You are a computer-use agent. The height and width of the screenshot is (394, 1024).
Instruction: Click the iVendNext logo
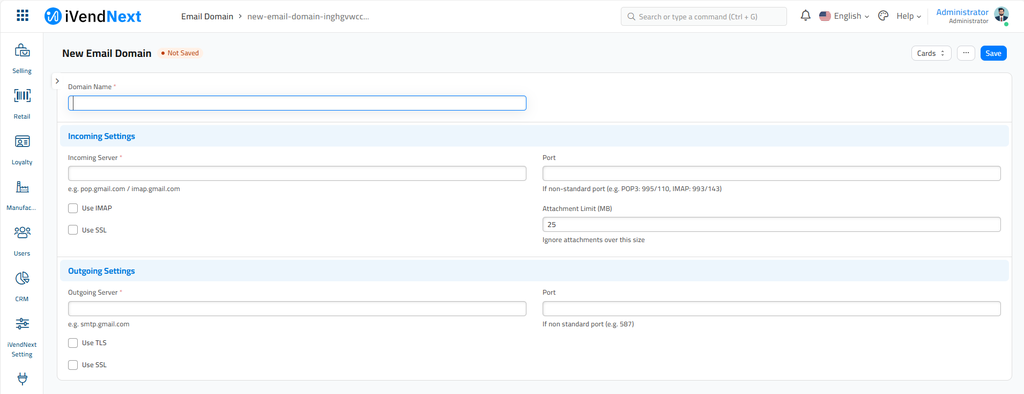tap(93, 16)
